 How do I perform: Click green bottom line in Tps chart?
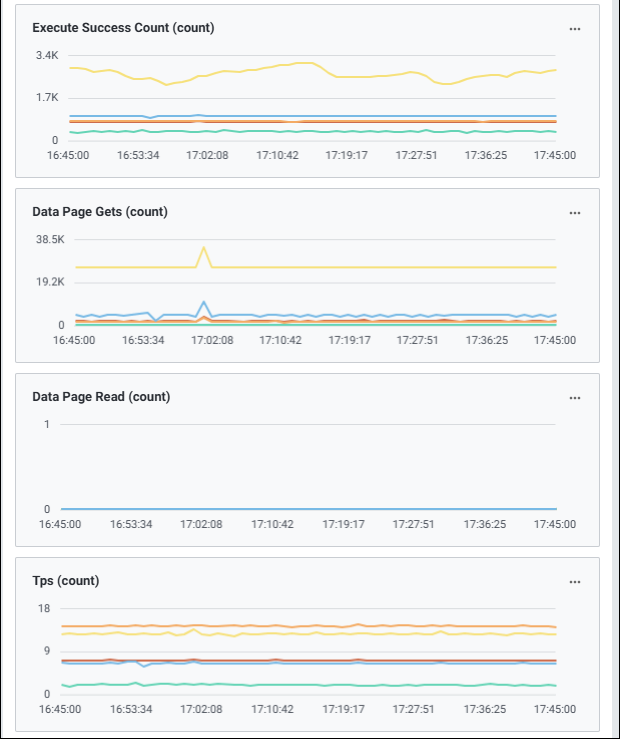(x=300, y=685)
